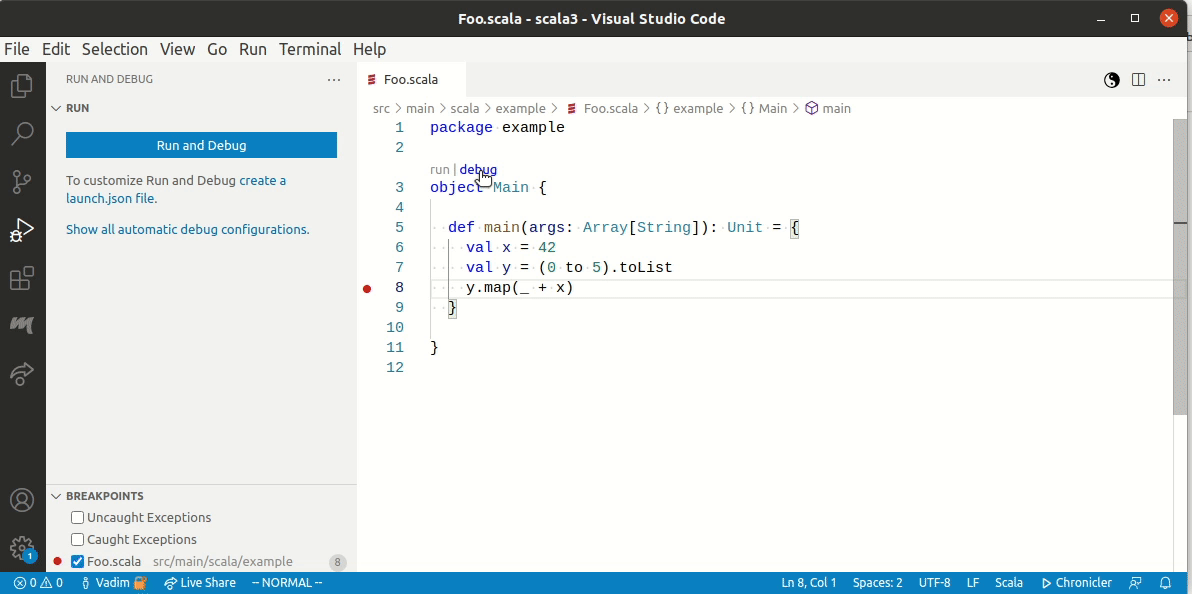1192x594 pixels.
Task: Click line number 5 in gutter
Action: click(399, 227)
